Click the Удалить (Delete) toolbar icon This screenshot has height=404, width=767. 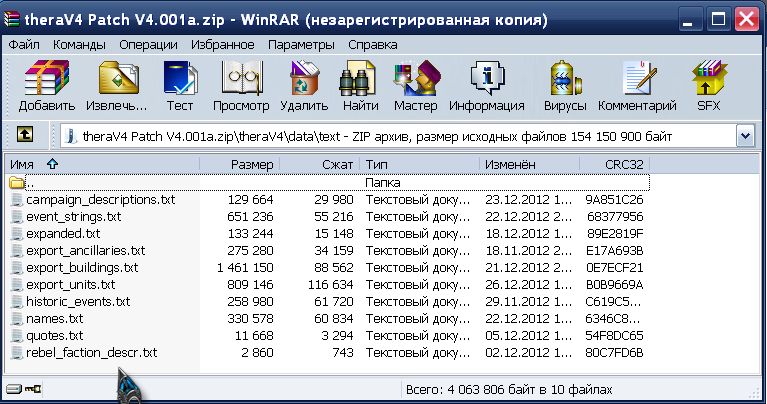[304, 78]
